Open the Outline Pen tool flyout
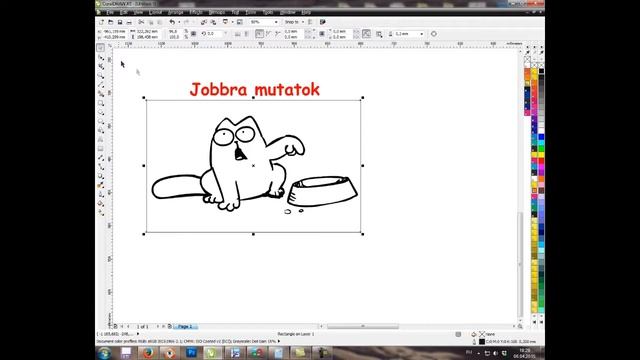The image size is (640, 360). tap(101, 194)
